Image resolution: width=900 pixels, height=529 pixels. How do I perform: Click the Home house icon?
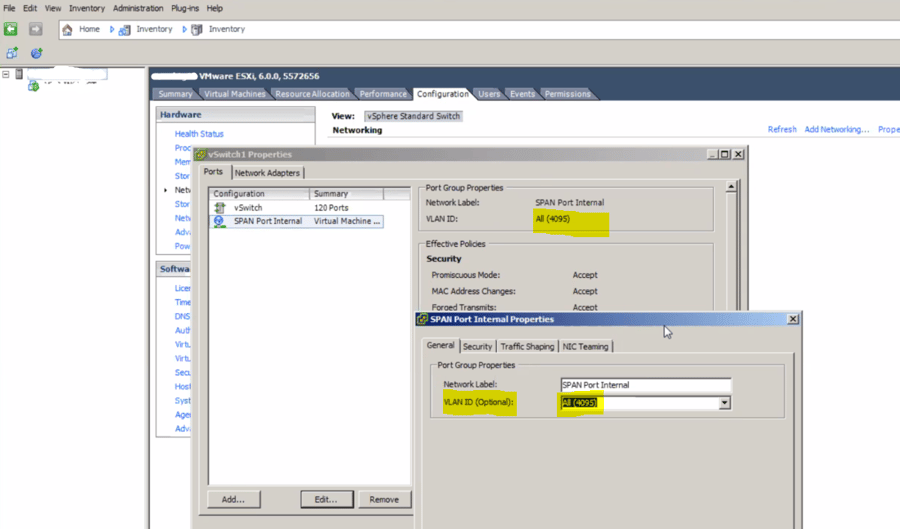[x=67, y=29]
